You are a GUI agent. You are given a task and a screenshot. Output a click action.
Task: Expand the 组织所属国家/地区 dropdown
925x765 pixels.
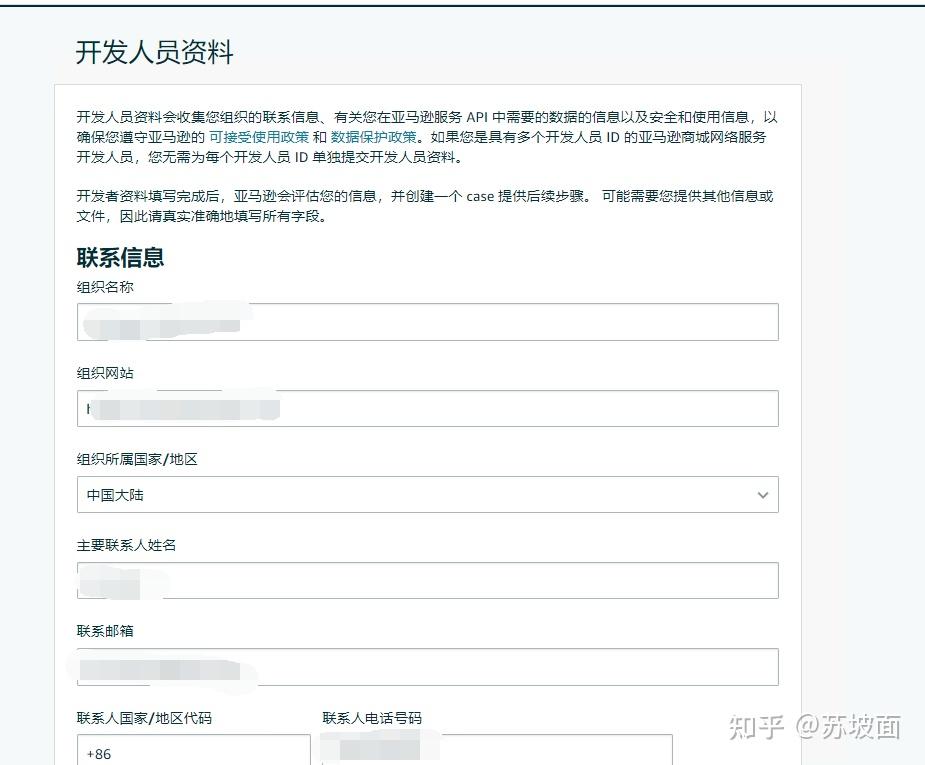click(427, 494)
